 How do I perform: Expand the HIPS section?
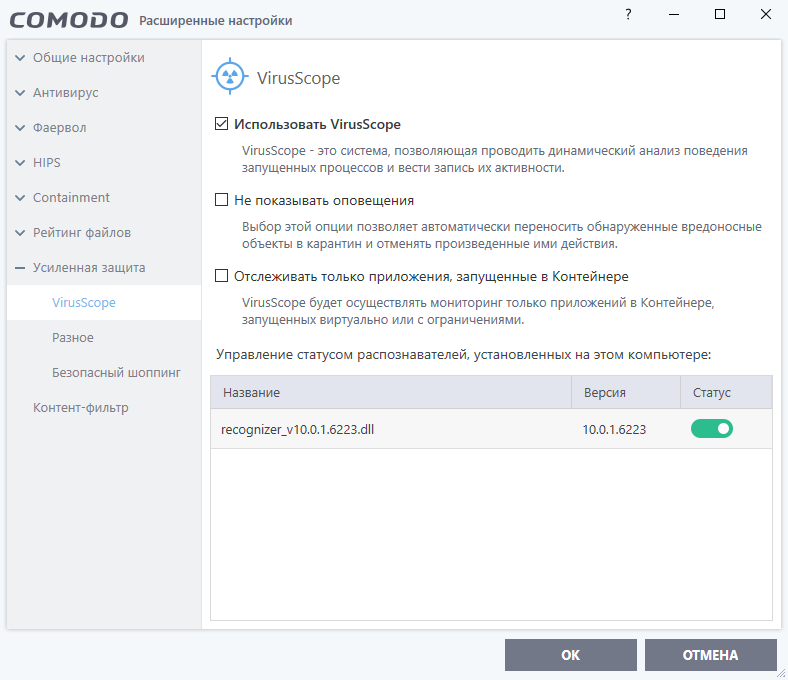tap(20, 163)
